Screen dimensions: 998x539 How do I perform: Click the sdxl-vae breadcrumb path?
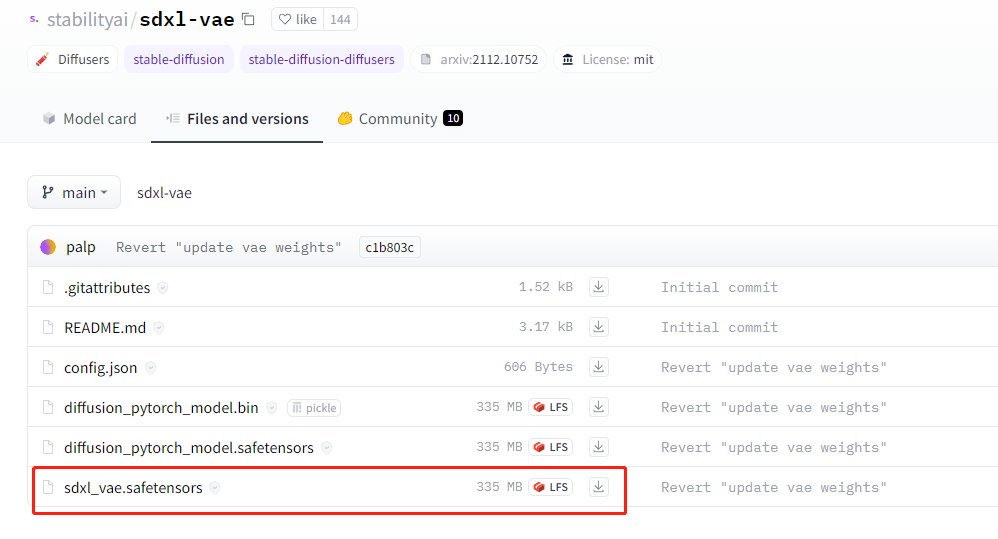[164, 193]
